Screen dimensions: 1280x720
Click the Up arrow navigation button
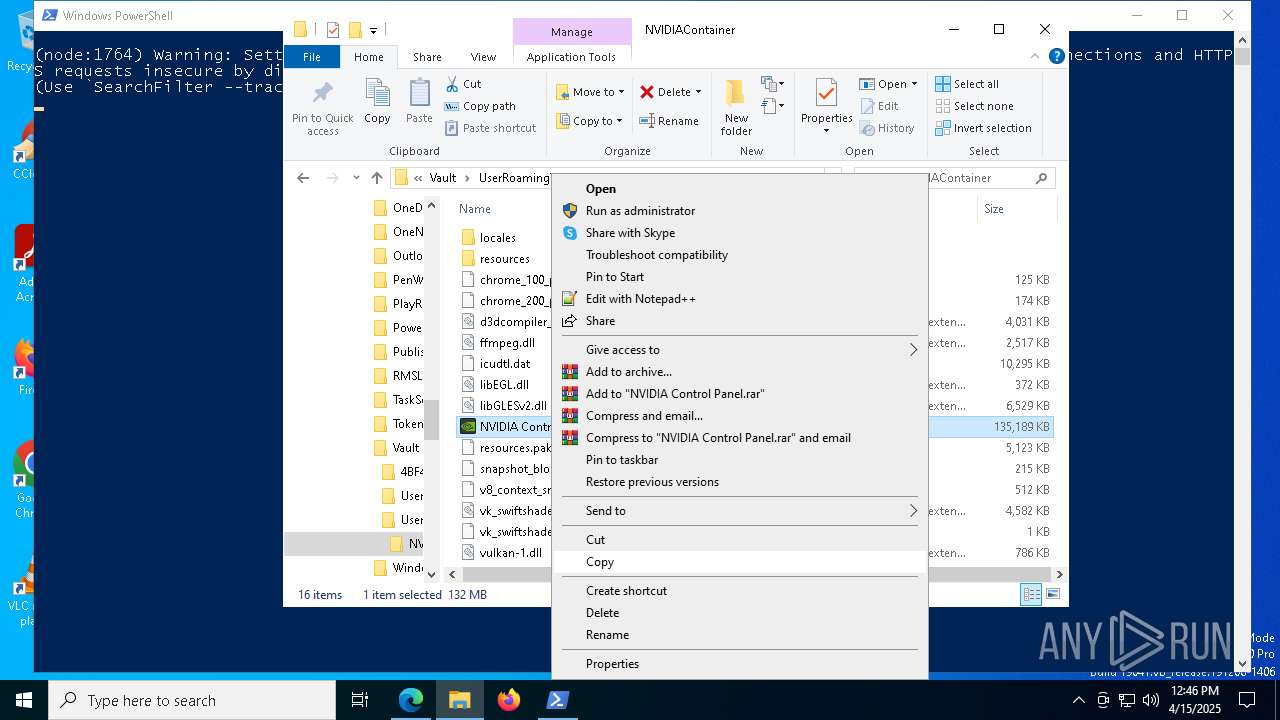(x=377, y=178)
